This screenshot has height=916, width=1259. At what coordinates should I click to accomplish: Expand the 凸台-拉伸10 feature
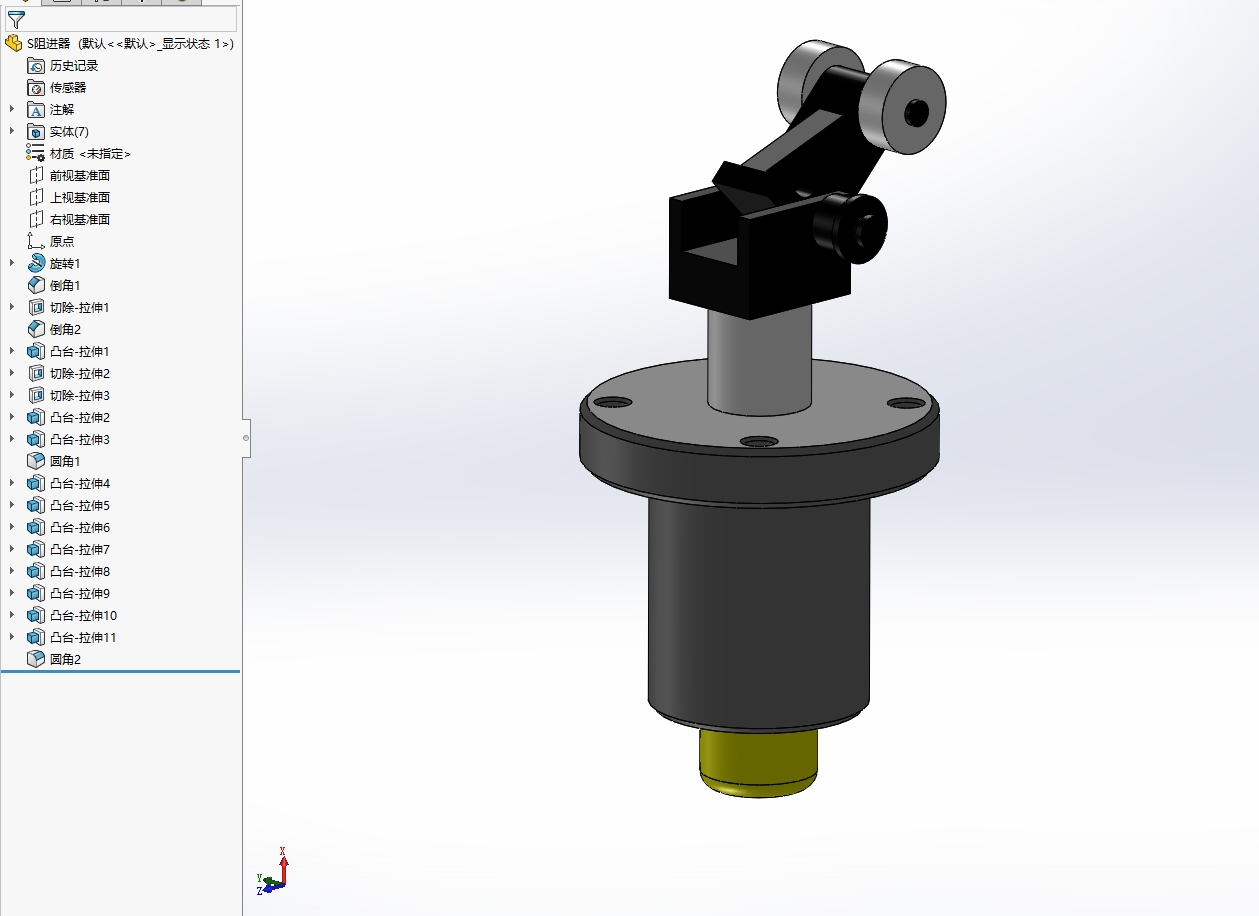(x=12, y=615)
